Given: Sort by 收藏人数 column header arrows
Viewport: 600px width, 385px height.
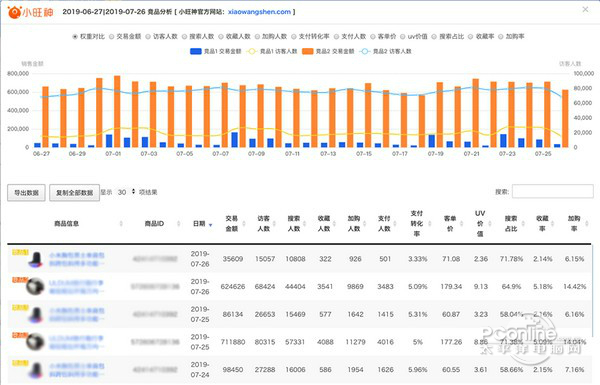Looking at the screenshot, I should click(x=334, y=223).
